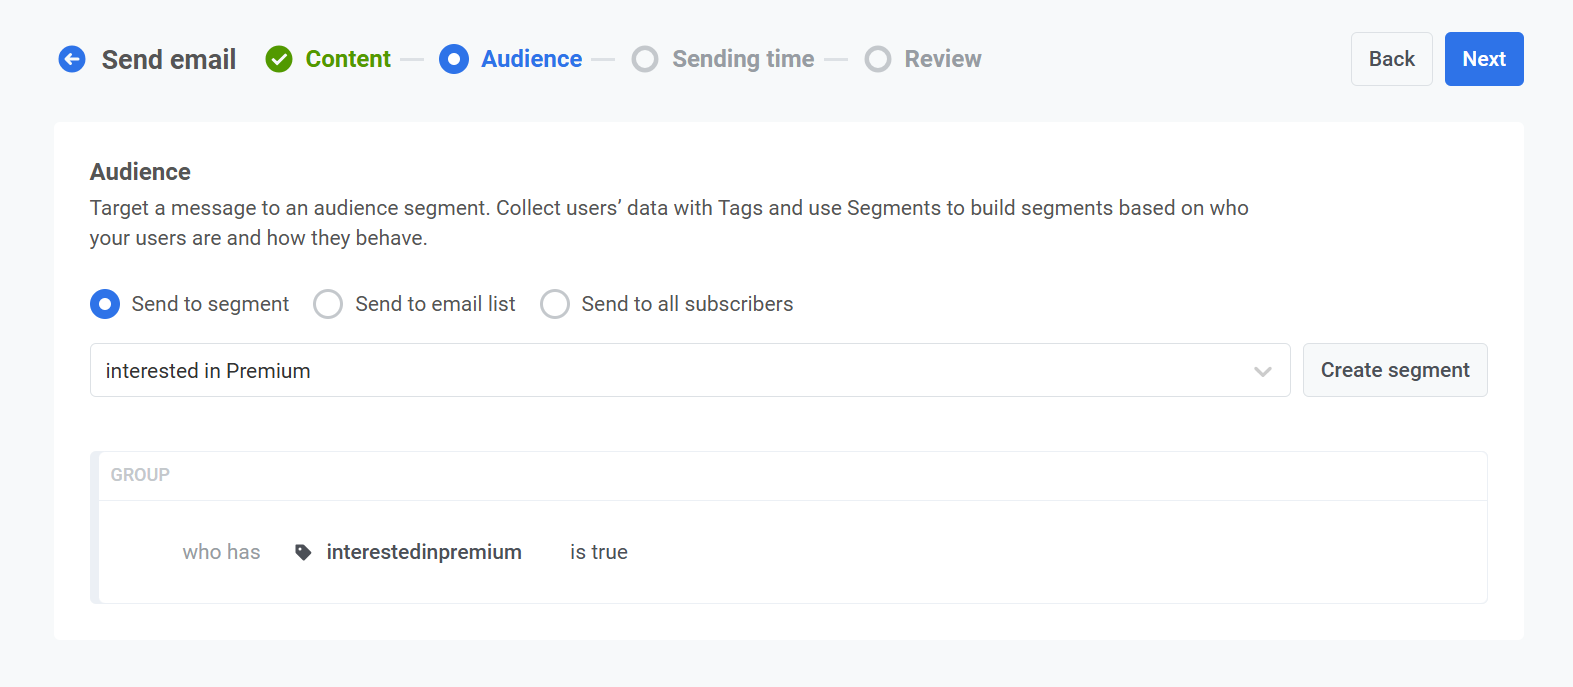The image size is (1573, 687).
Task: Click the Review step circle icon
Action: 878,59
